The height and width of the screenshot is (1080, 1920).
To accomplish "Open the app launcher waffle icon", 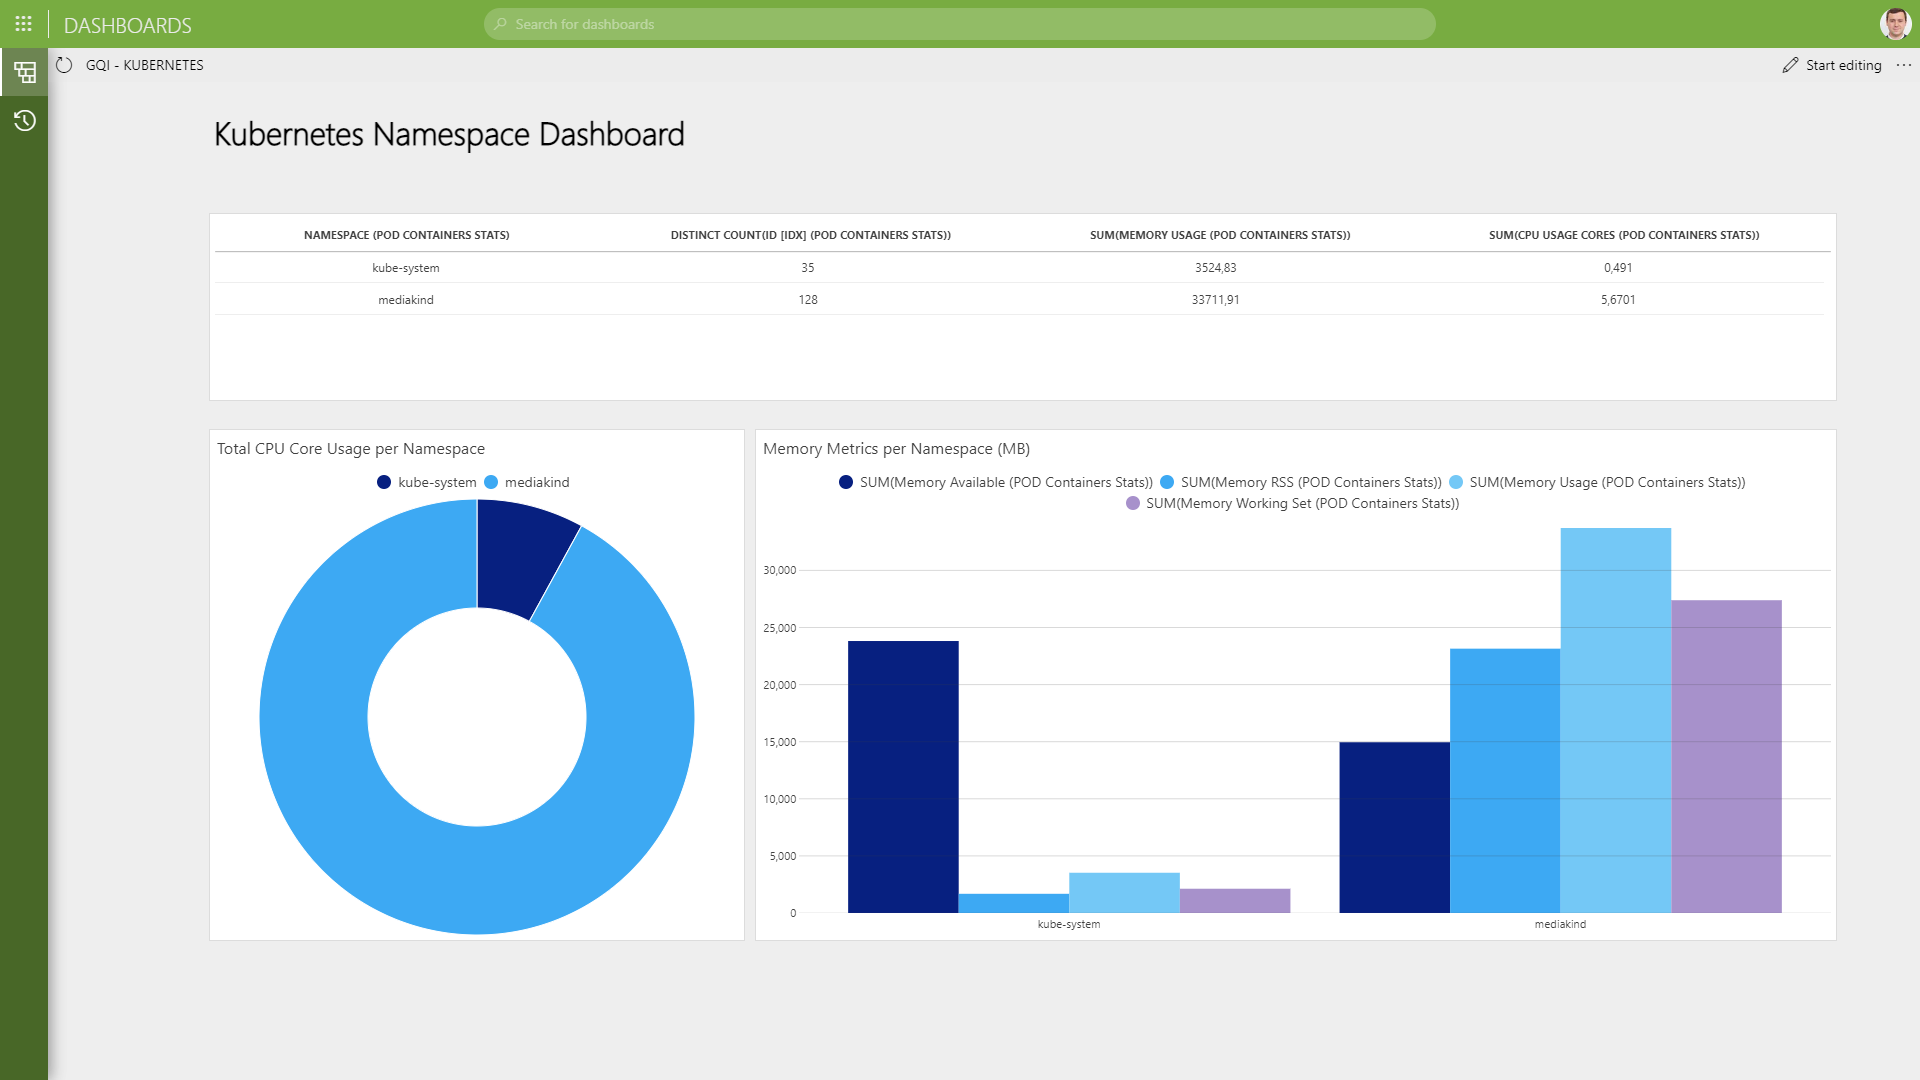I will pyautogui.click(x=24, y=24).
